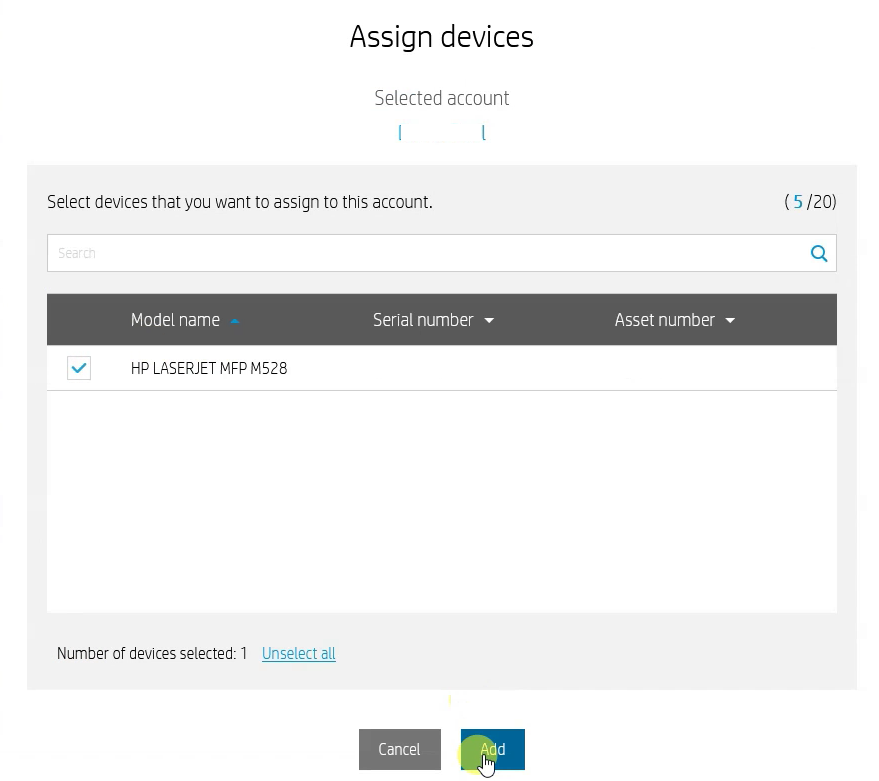Open the Asset number sort dropdown
879x781 pixels.
click(x=730, y=320)
